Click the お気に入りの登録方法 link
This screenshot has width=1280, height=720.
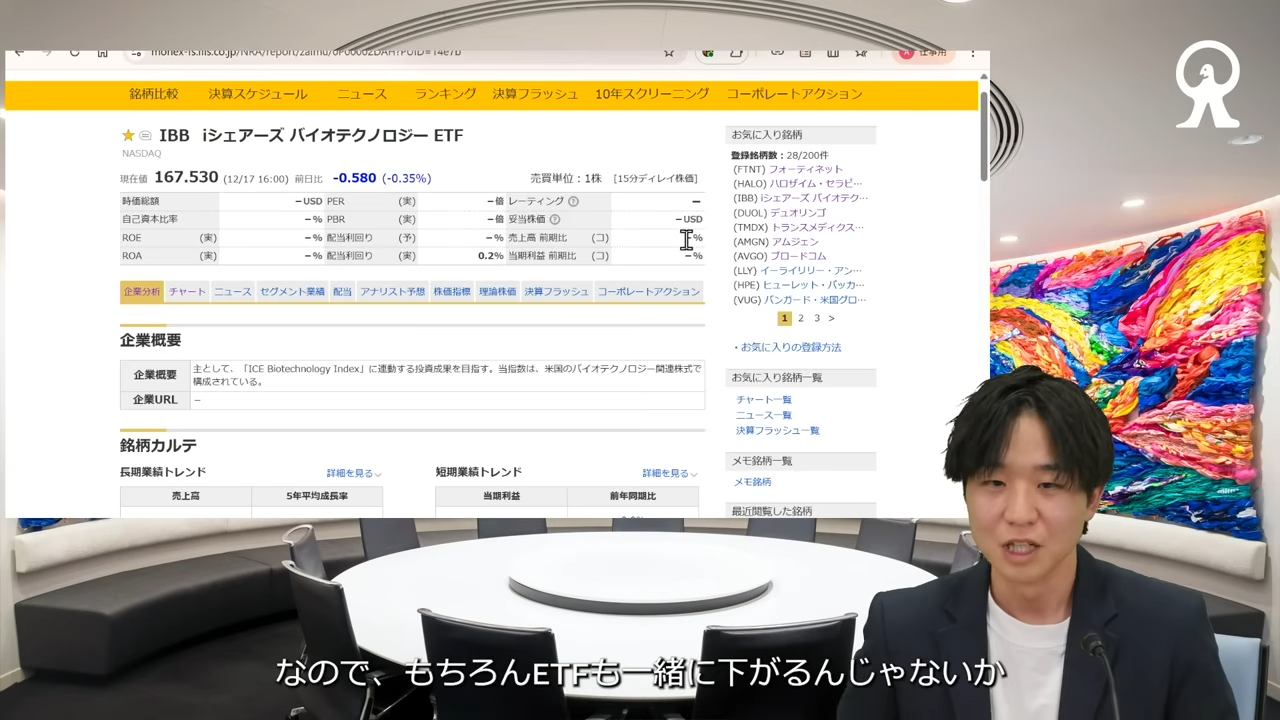(x=790, y=347)
